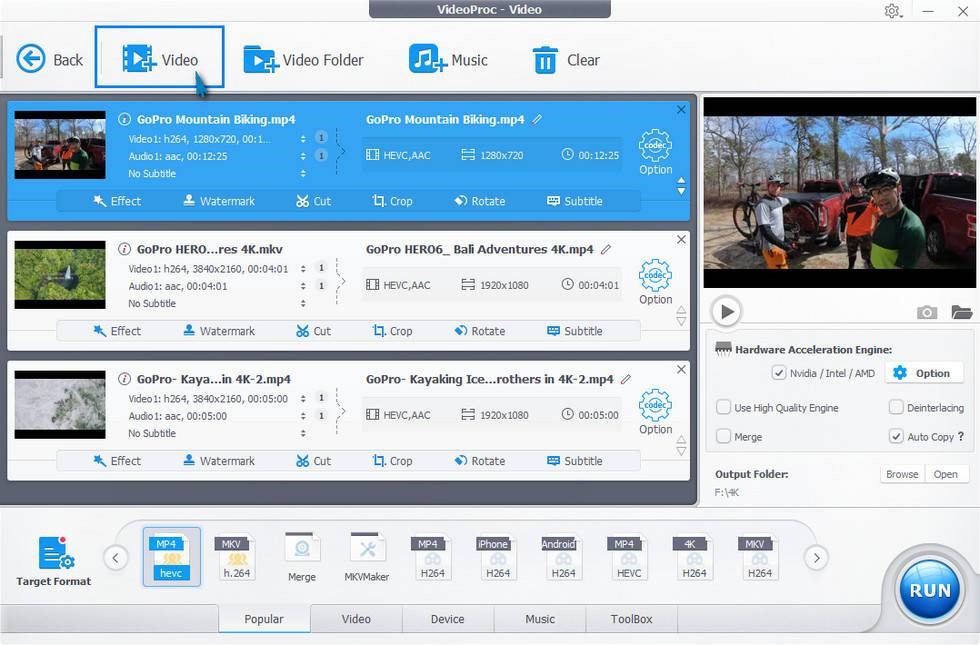
Task: Click Browse for output folder
Action: point(902,474)
